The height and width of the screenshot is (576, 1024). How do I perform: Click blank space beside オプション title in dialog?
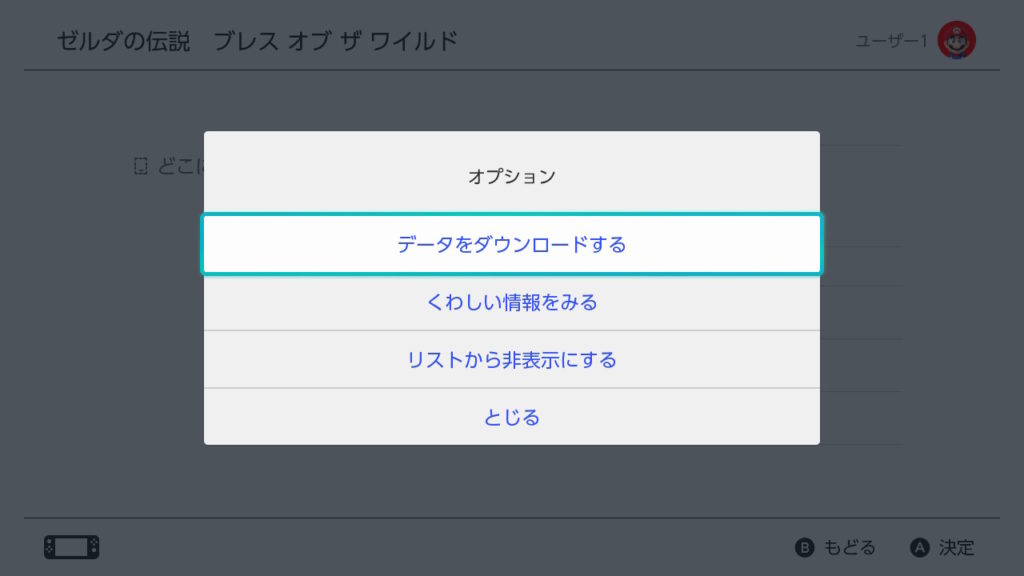(700, 176)
